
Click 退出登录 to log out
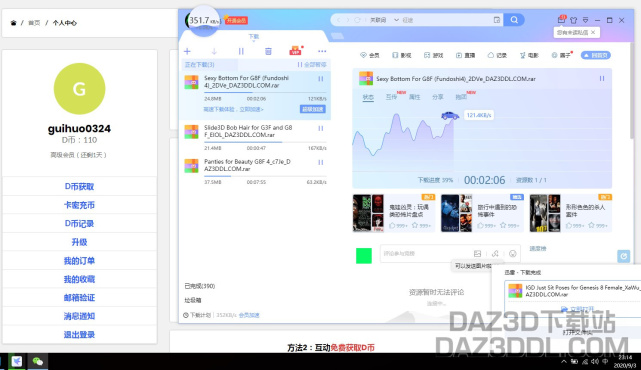pyautogui.click(x=79, y=334)
